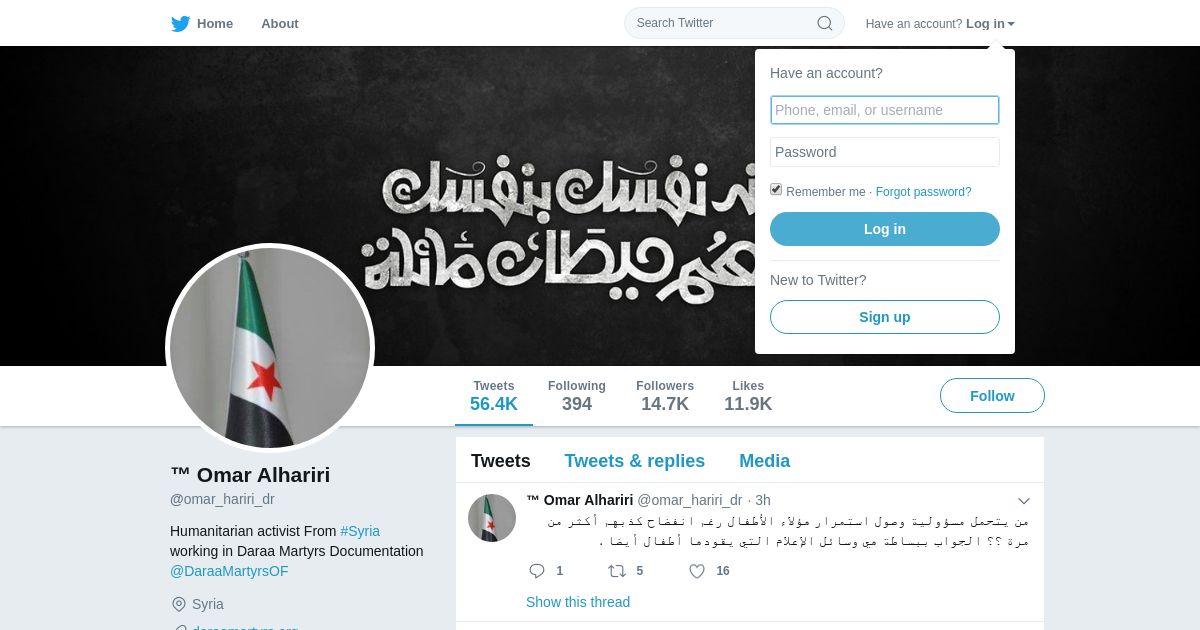Like the tweet with the heart icon
The image size is (1200, 630).
pyautogui.click(x=697, y=571)
